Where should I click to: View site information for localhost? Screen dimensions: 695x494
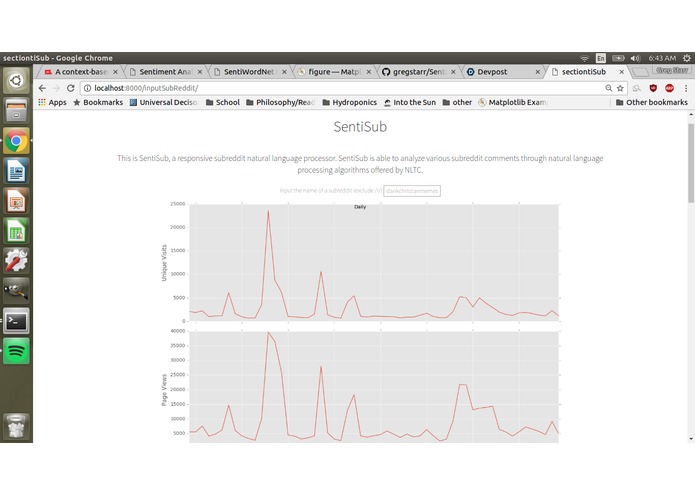point(87,88)
